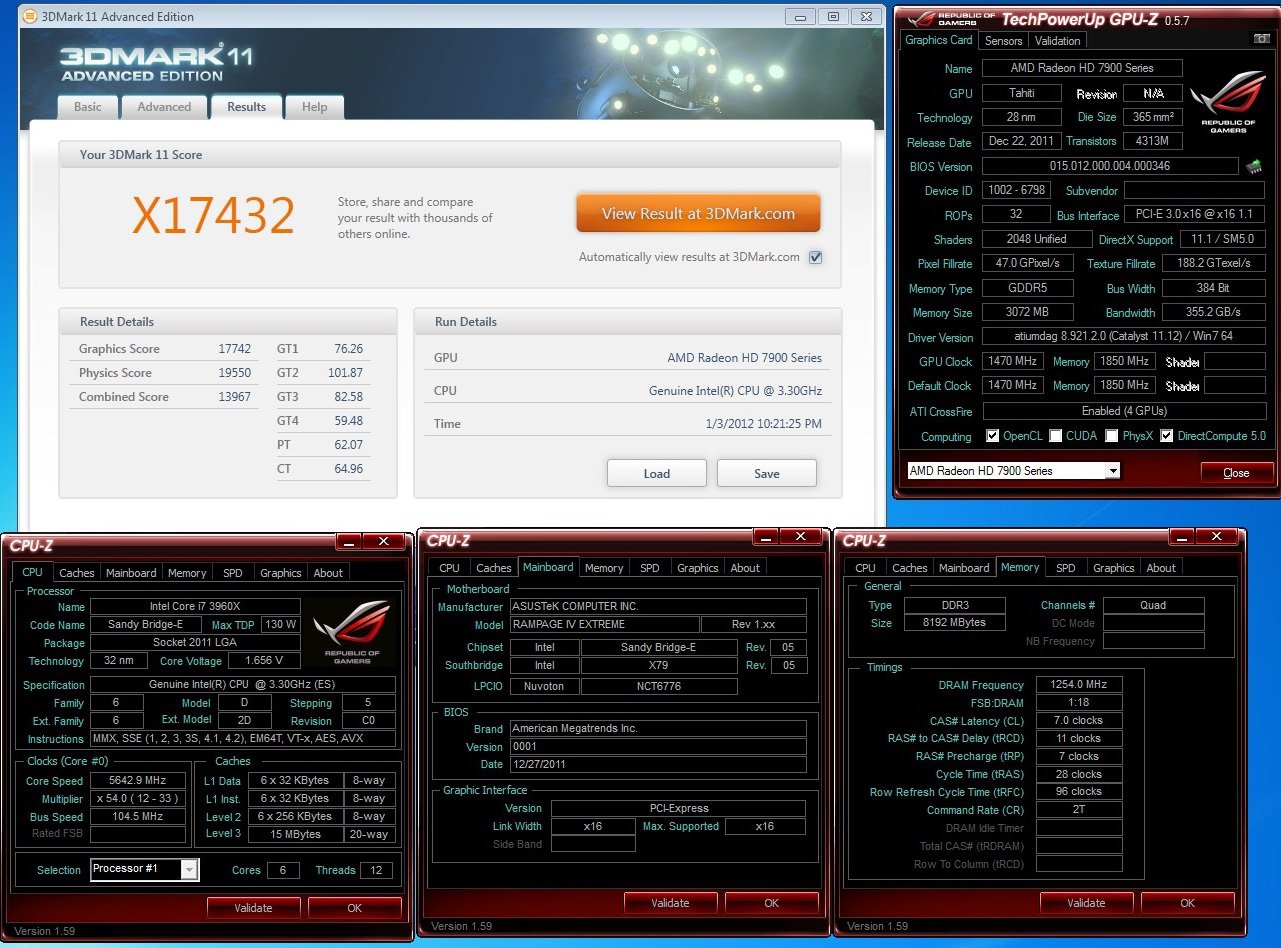Open the Validation tab in GPU-Z
The width and height of the screenshot is (1281, 948).
1057,41
